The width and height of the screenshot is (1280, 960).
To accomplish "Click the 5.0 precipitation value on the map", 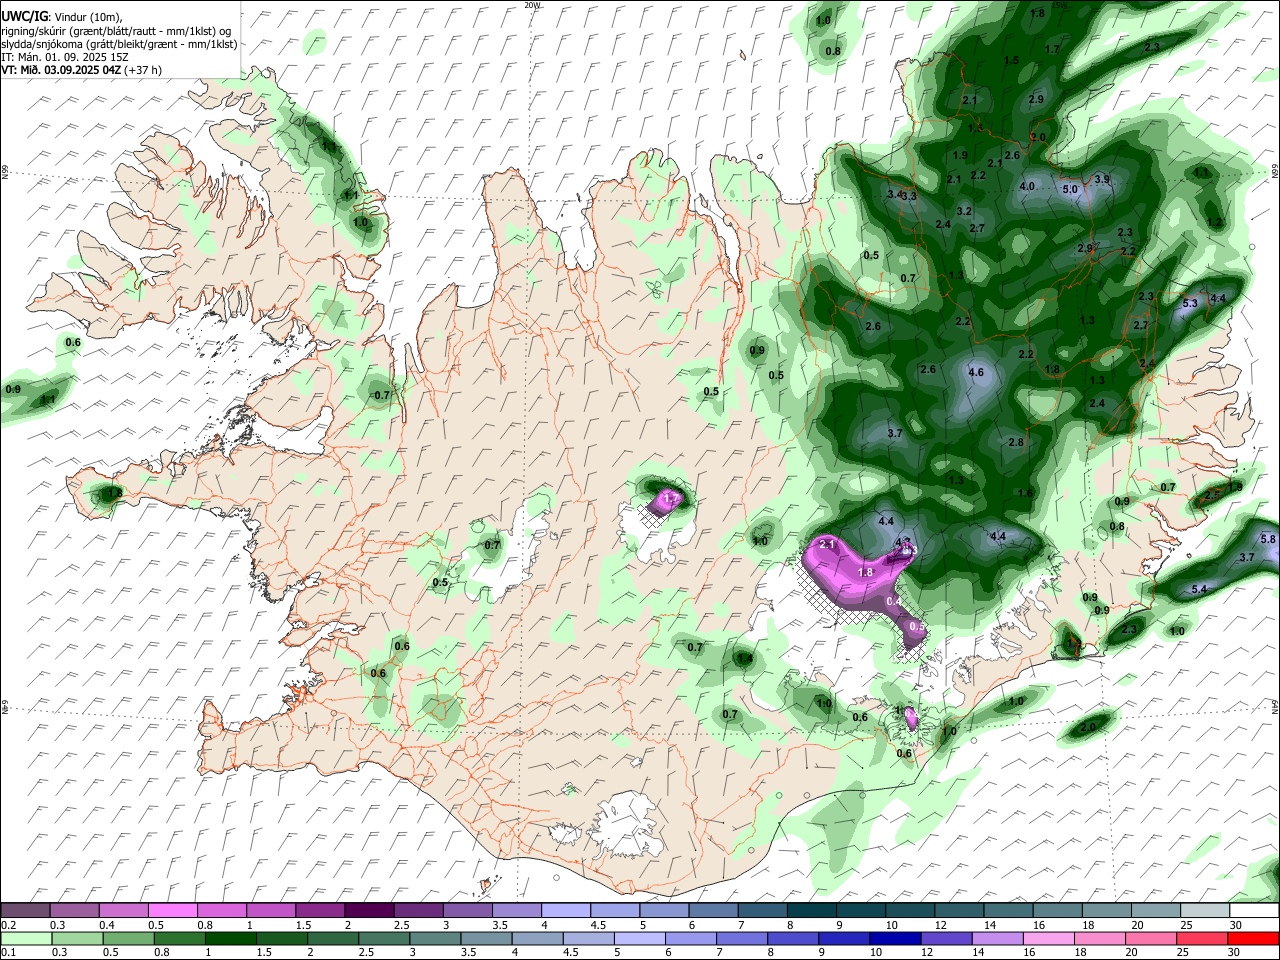I will click(x=1070, y=189).
